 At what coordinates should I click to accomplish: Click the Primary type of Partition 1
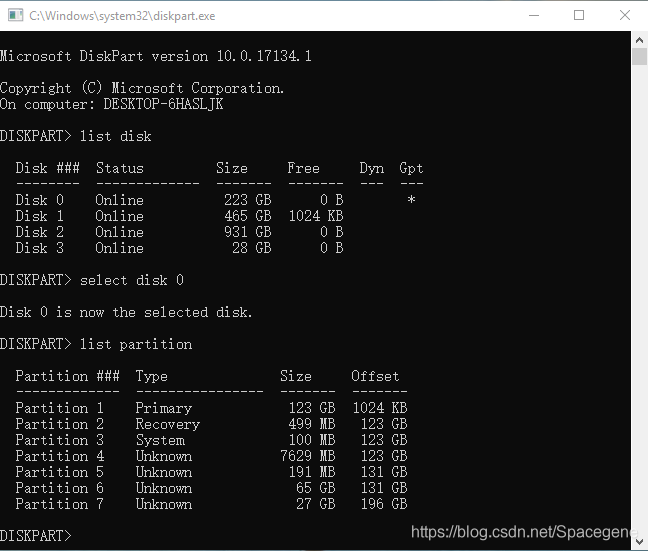[x=164, y=408]
